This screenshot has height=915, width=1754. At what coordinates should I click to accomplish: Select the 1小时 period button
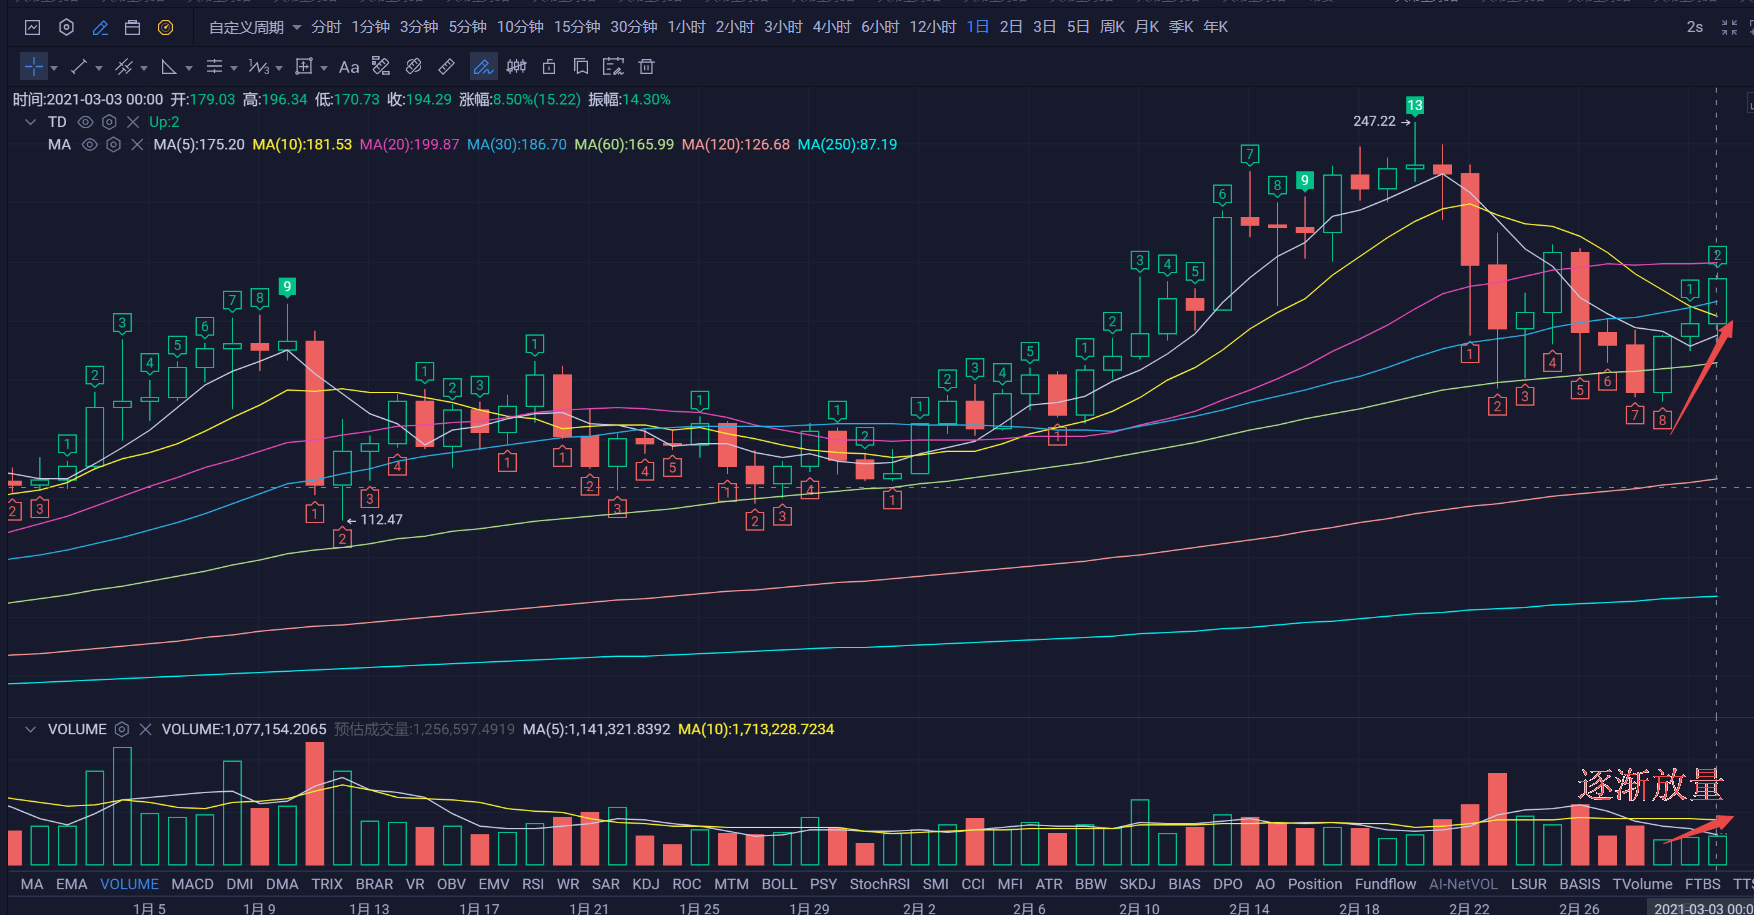coord(687,27)
